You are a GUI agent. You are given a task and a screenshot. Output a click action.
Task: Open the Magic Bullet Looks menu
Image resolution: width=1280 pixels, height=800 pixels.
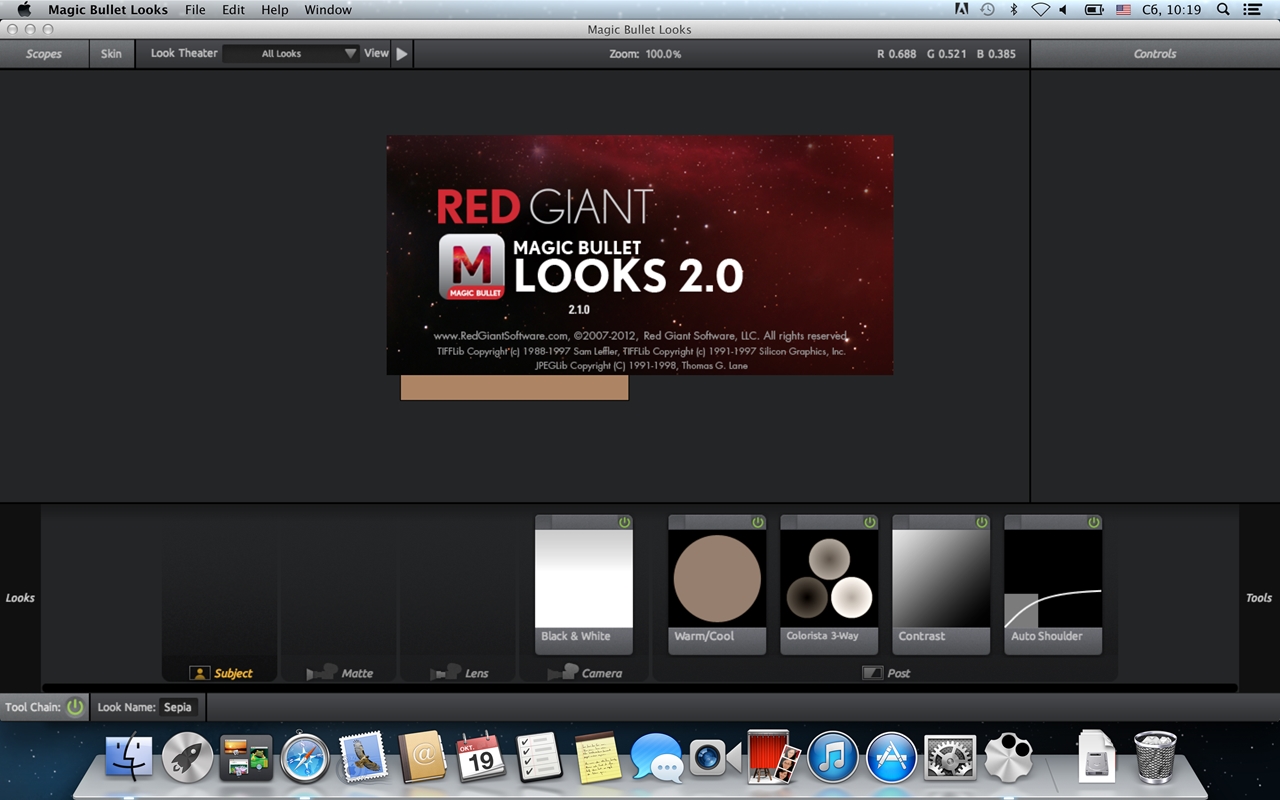coord(108,10)
